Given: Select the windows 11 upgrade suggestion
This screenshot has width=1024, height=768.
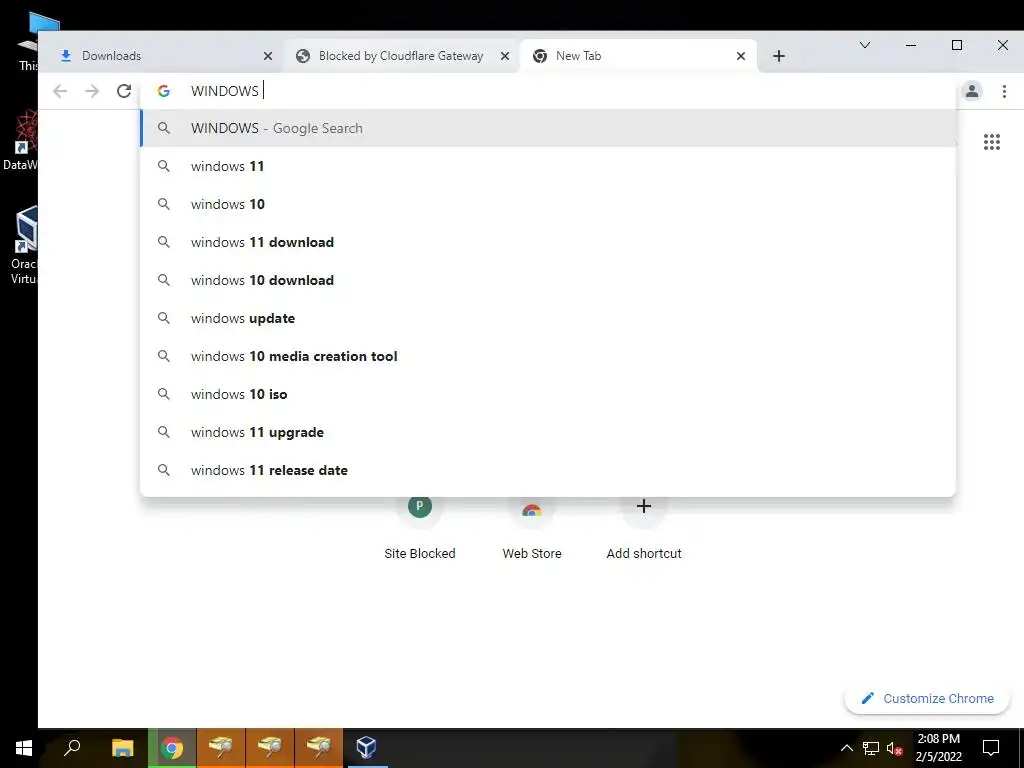Looking at the screenshot, I should [548, 432].
